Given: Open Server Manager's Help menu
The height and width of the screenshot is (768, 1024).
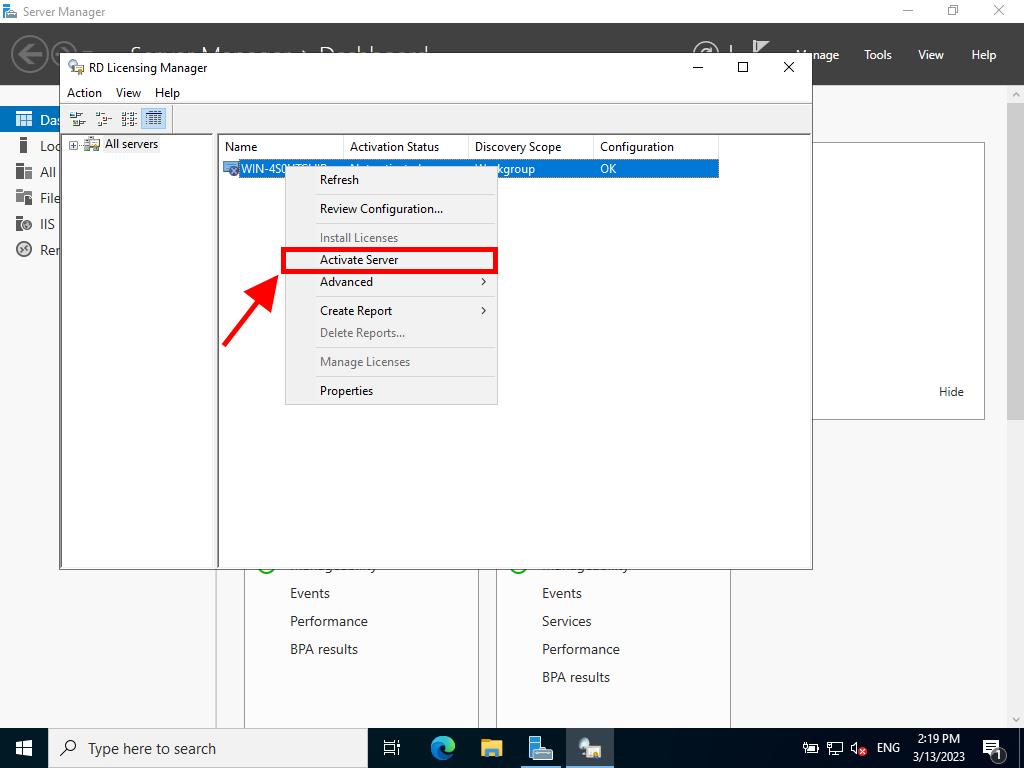Looking at the screenshot, I should 984,55.
